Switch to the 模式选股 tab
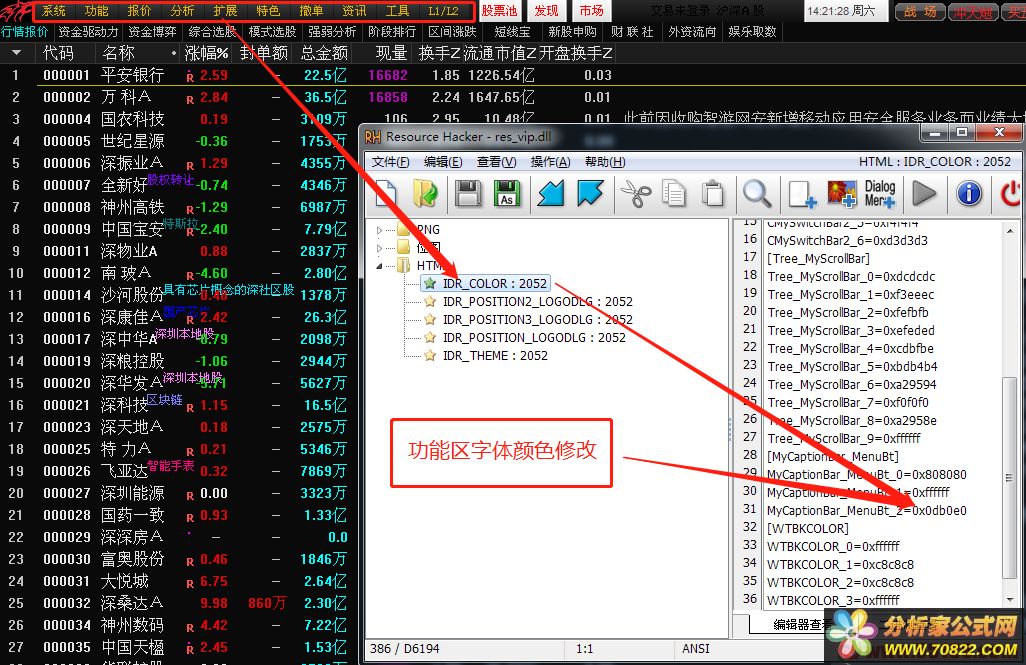 click(x=272, y=31)
